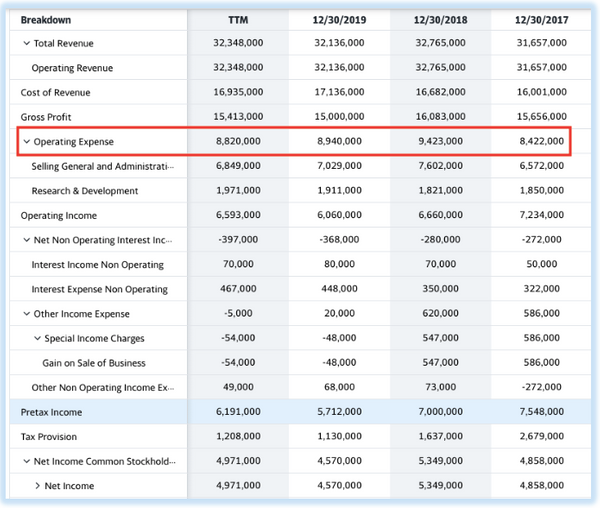The image size is (600, 508).
Task: Click TTM Tax Provision value 1,208,000
Action: (238, 436)
